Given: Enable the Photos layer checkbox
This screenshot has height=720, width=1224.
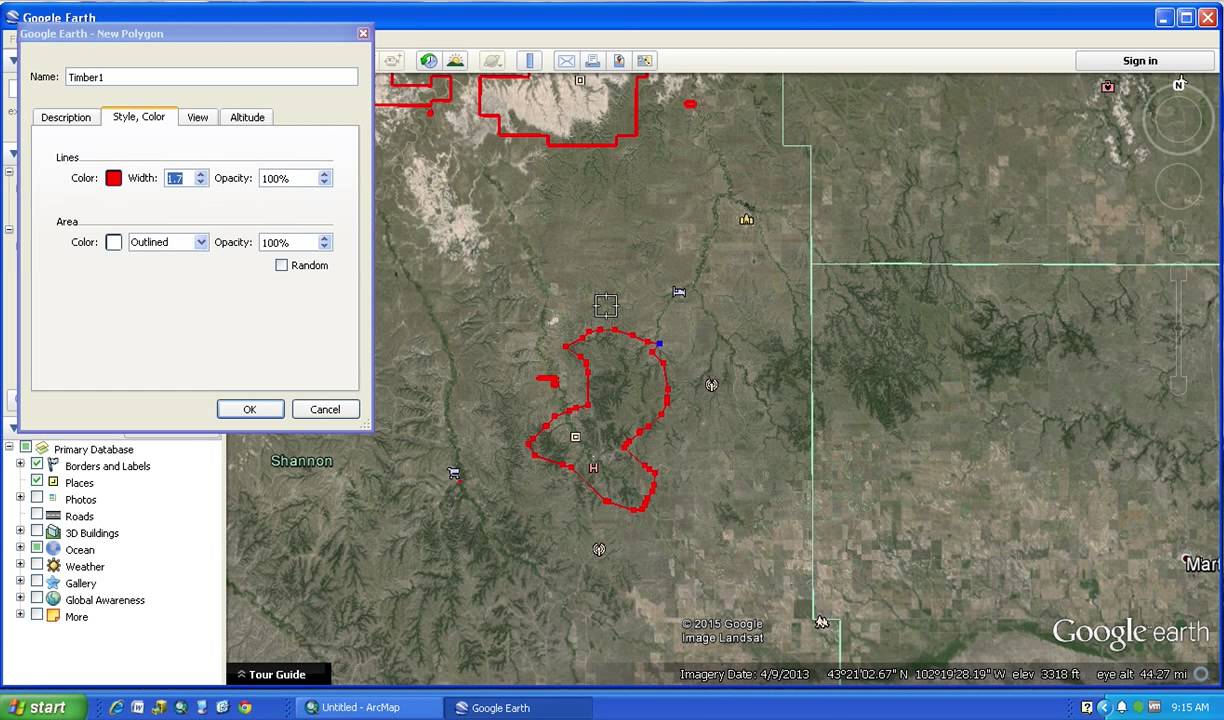Looking at the screenshot, I should point(37,499).
